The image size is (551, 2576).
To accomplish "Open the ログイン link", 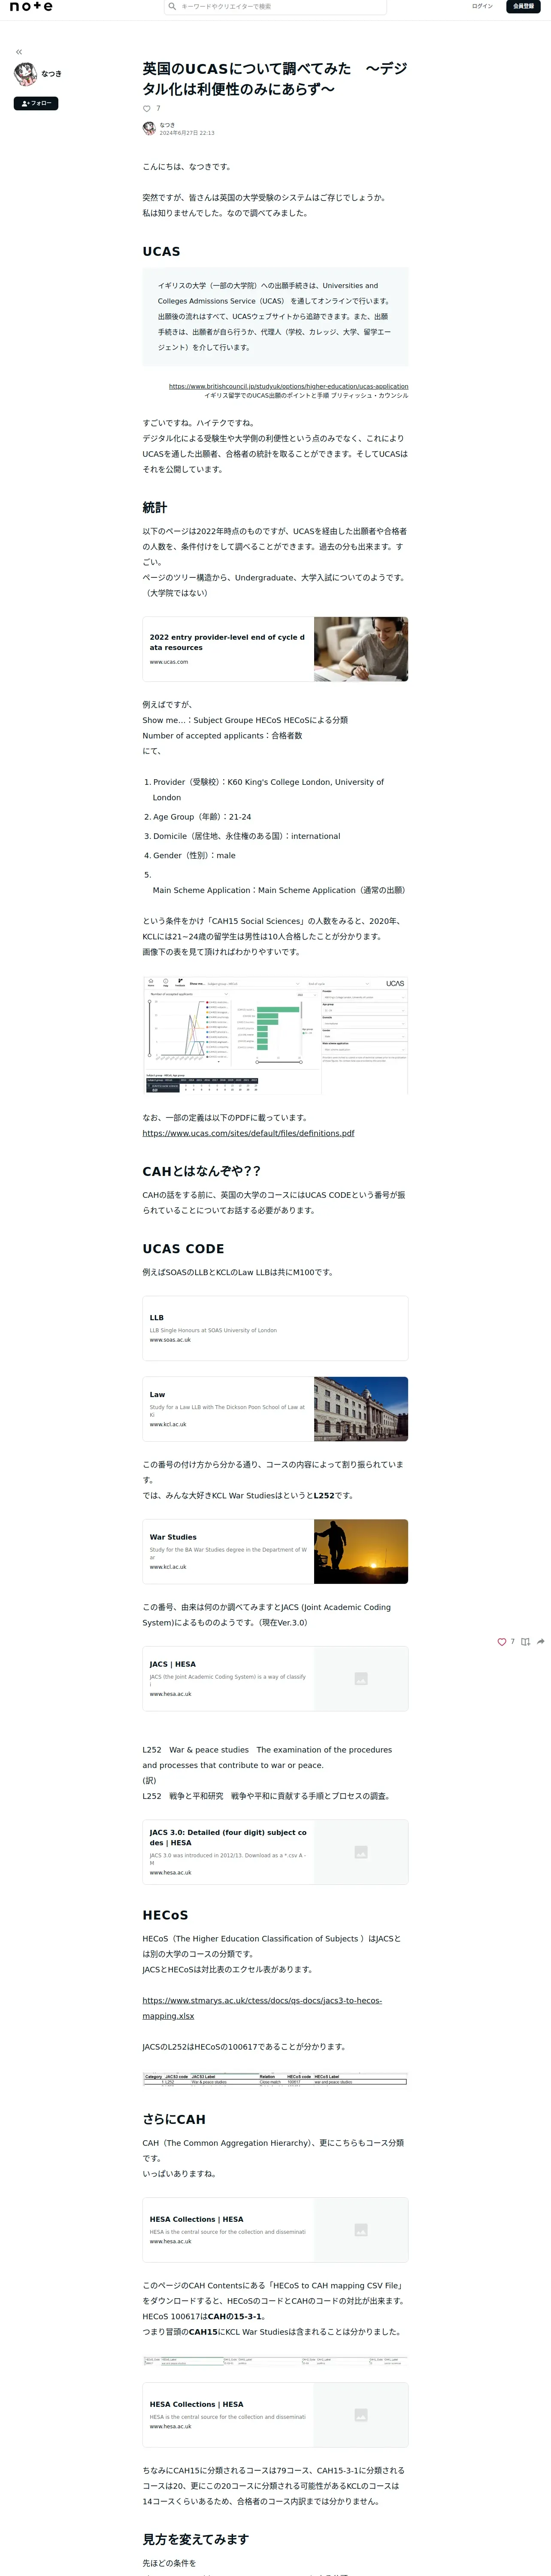I will tap(482, 6).
